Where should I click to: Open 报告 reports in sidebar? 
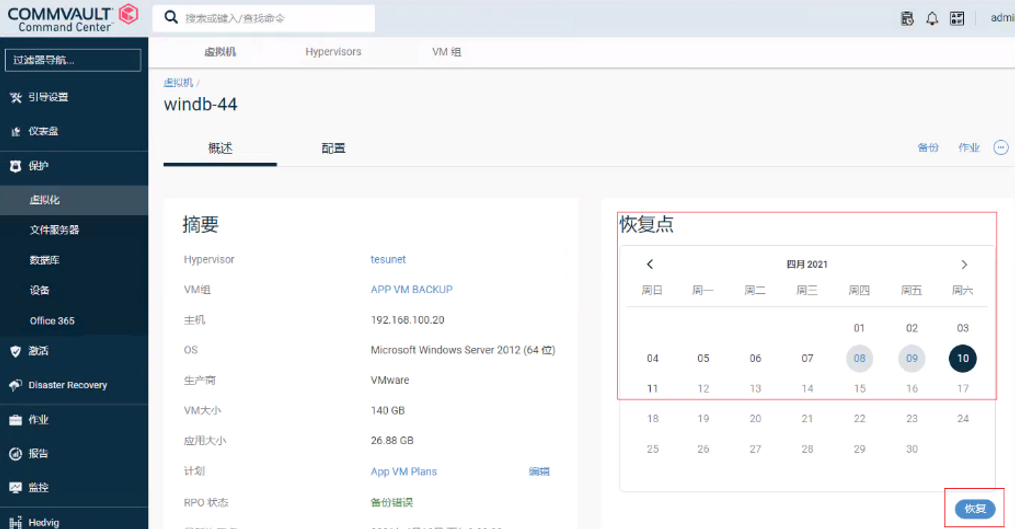coord(38,453)
